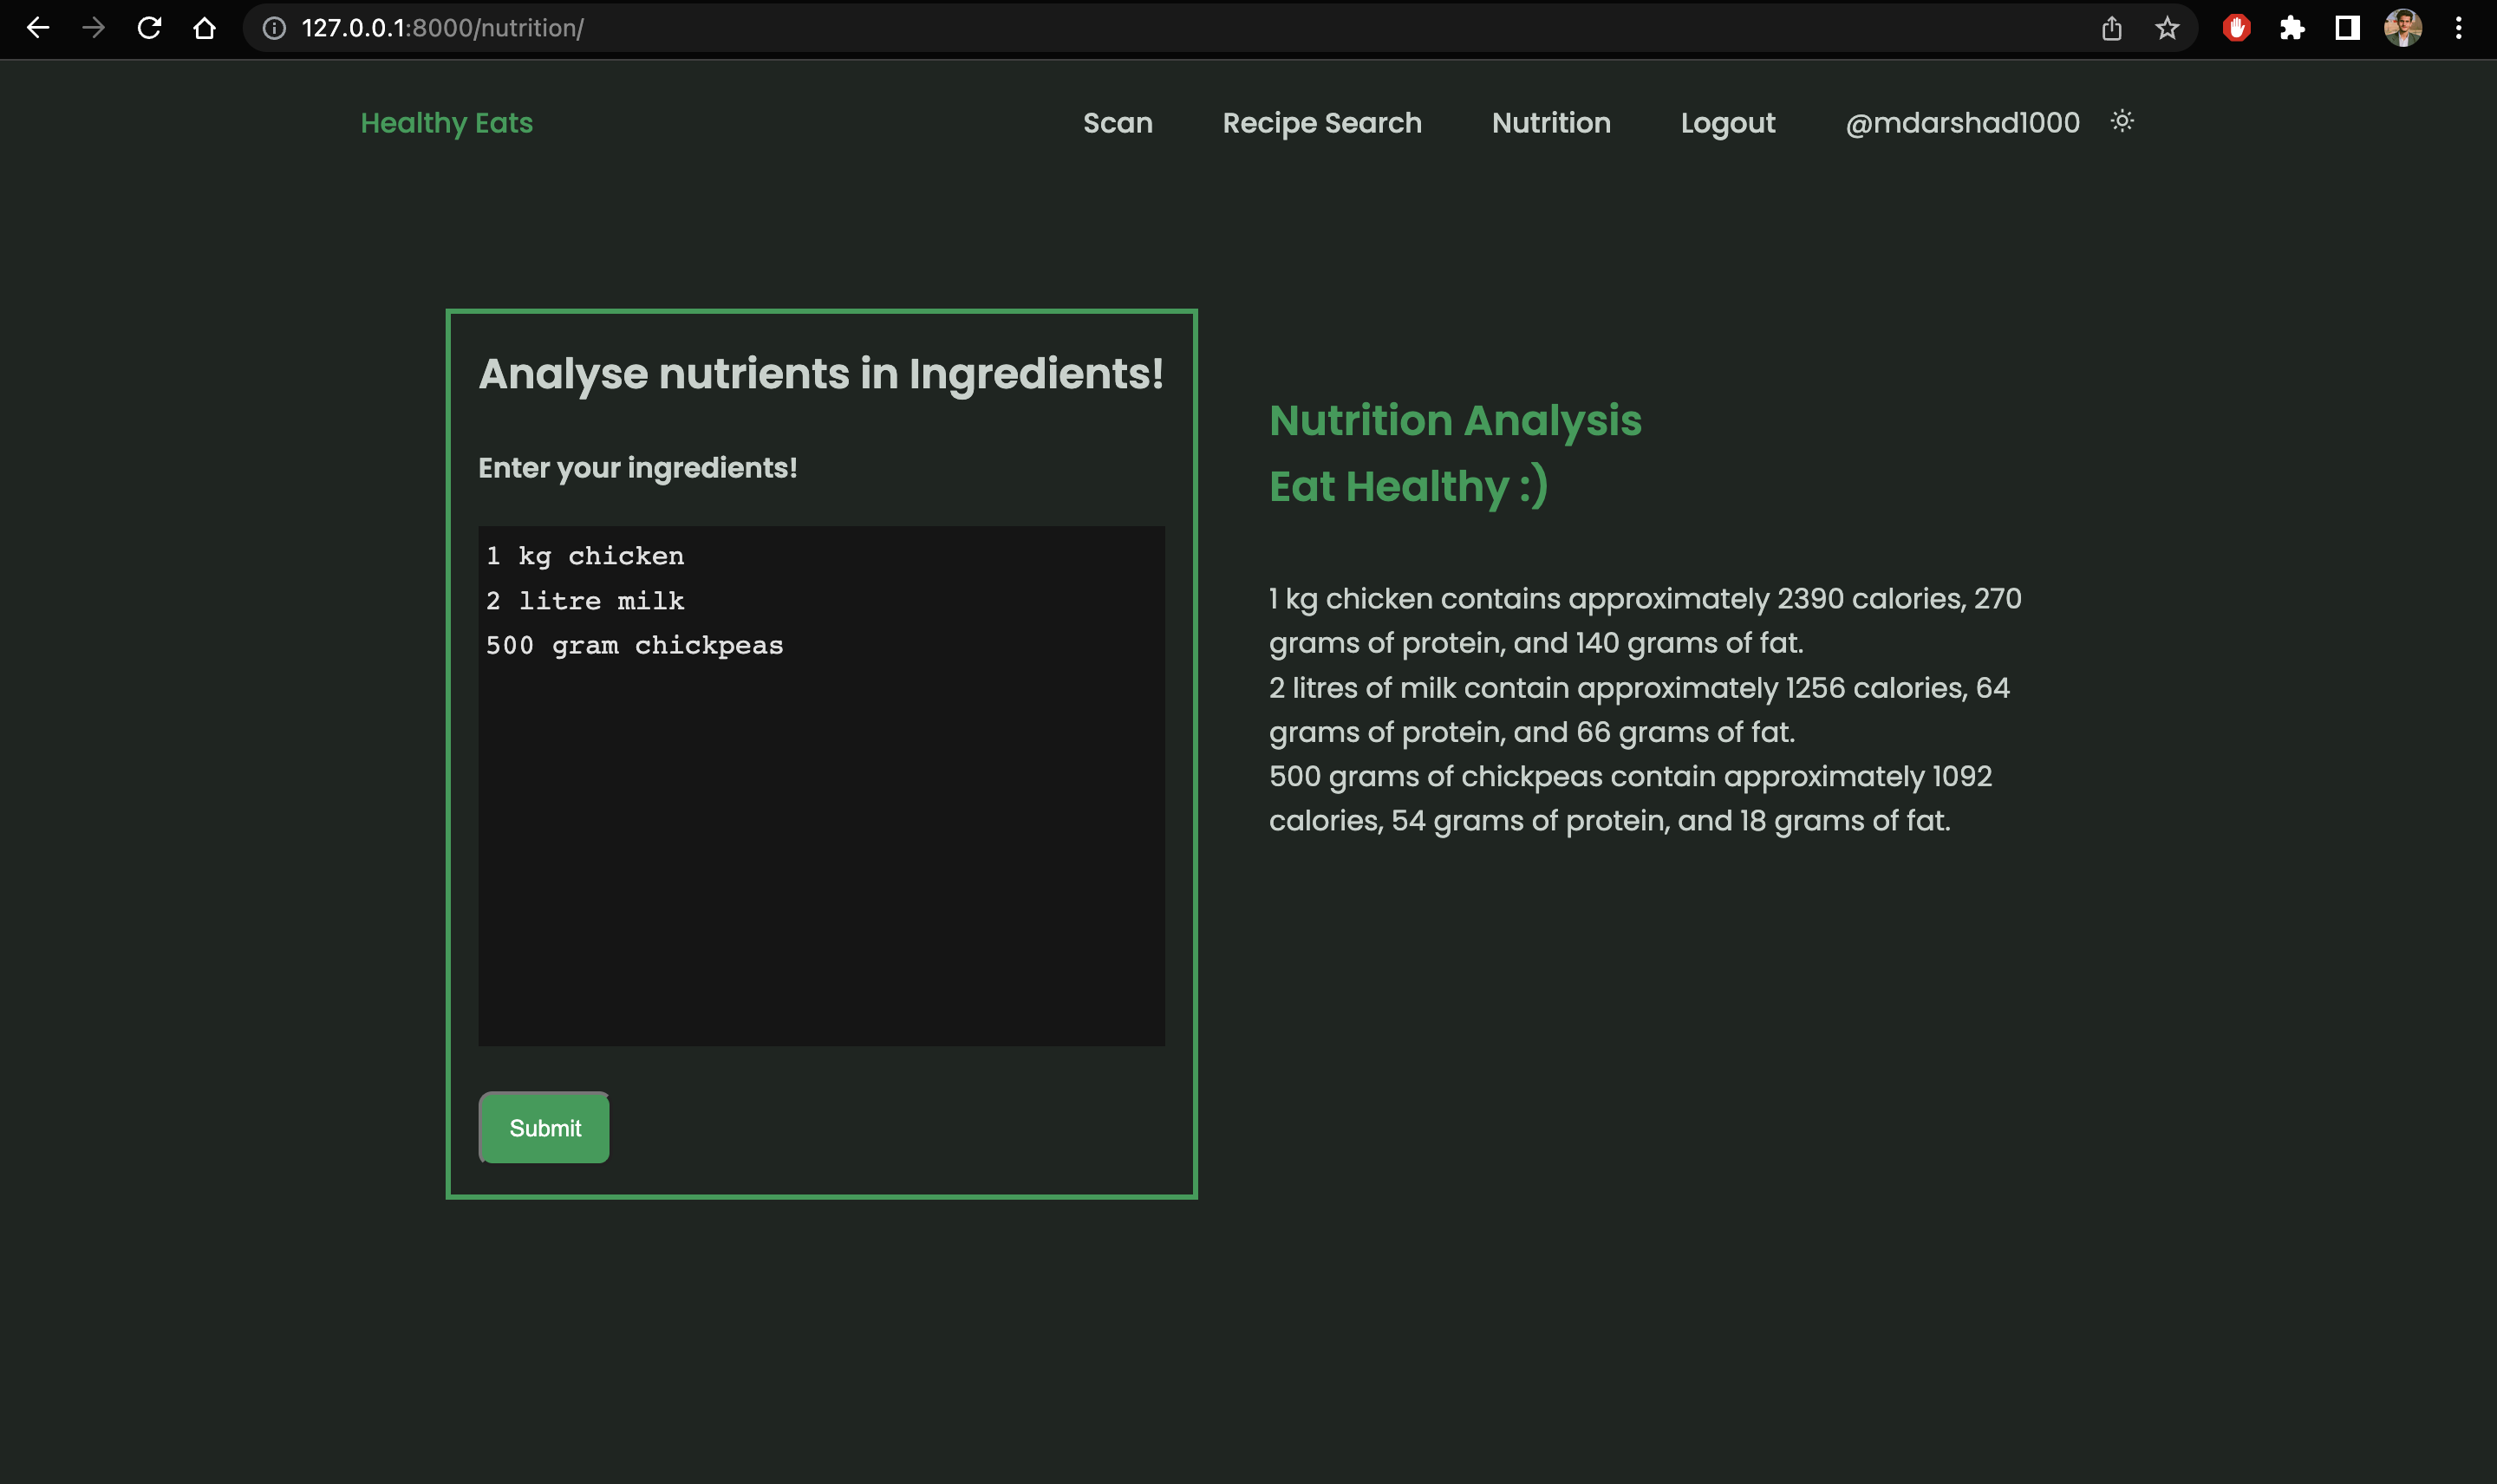Bookmark this page with the star toggle
This screenshot has height=1484, width=2497.
2165,28
